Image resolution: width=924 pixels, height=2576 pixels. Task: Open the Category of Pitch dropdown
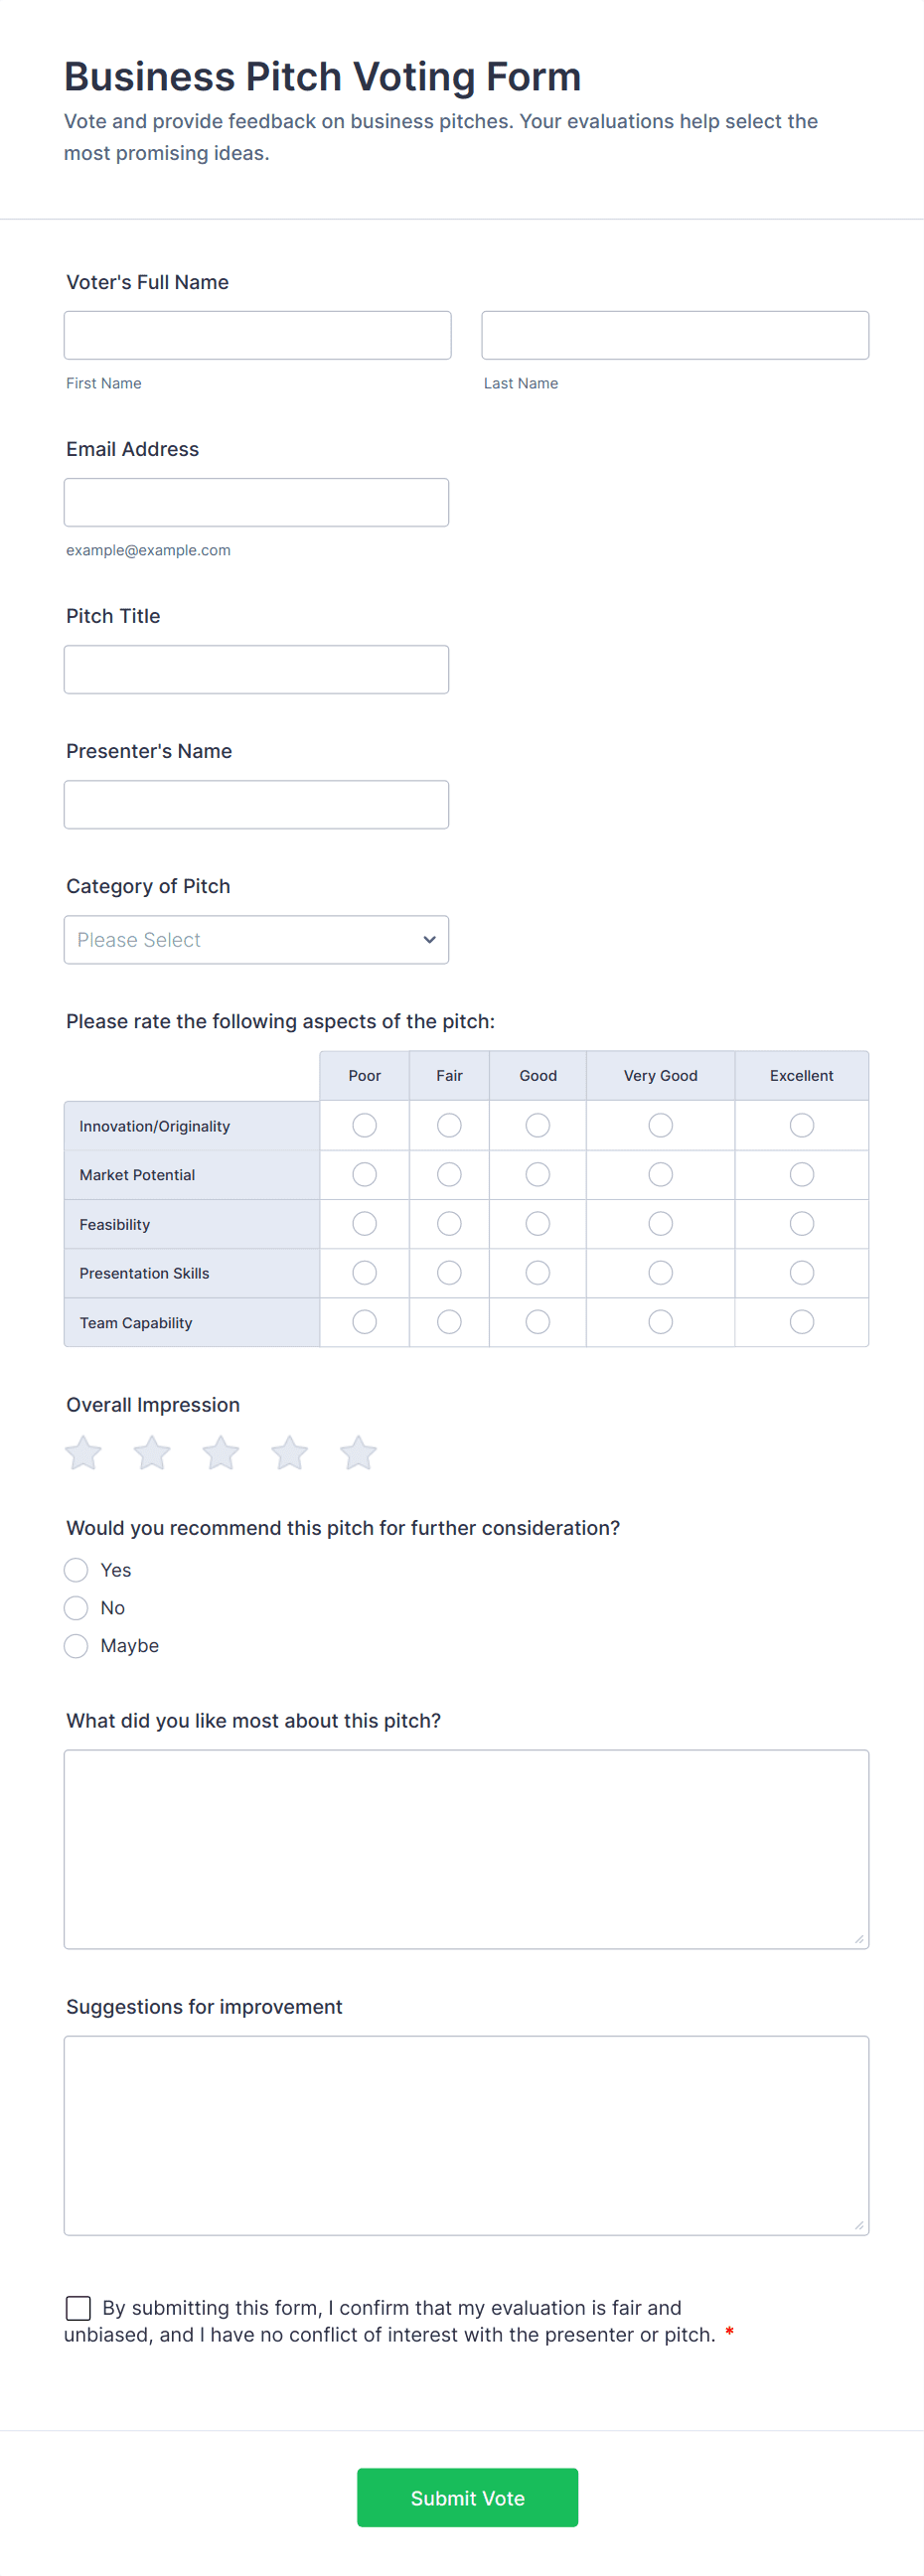256,940
